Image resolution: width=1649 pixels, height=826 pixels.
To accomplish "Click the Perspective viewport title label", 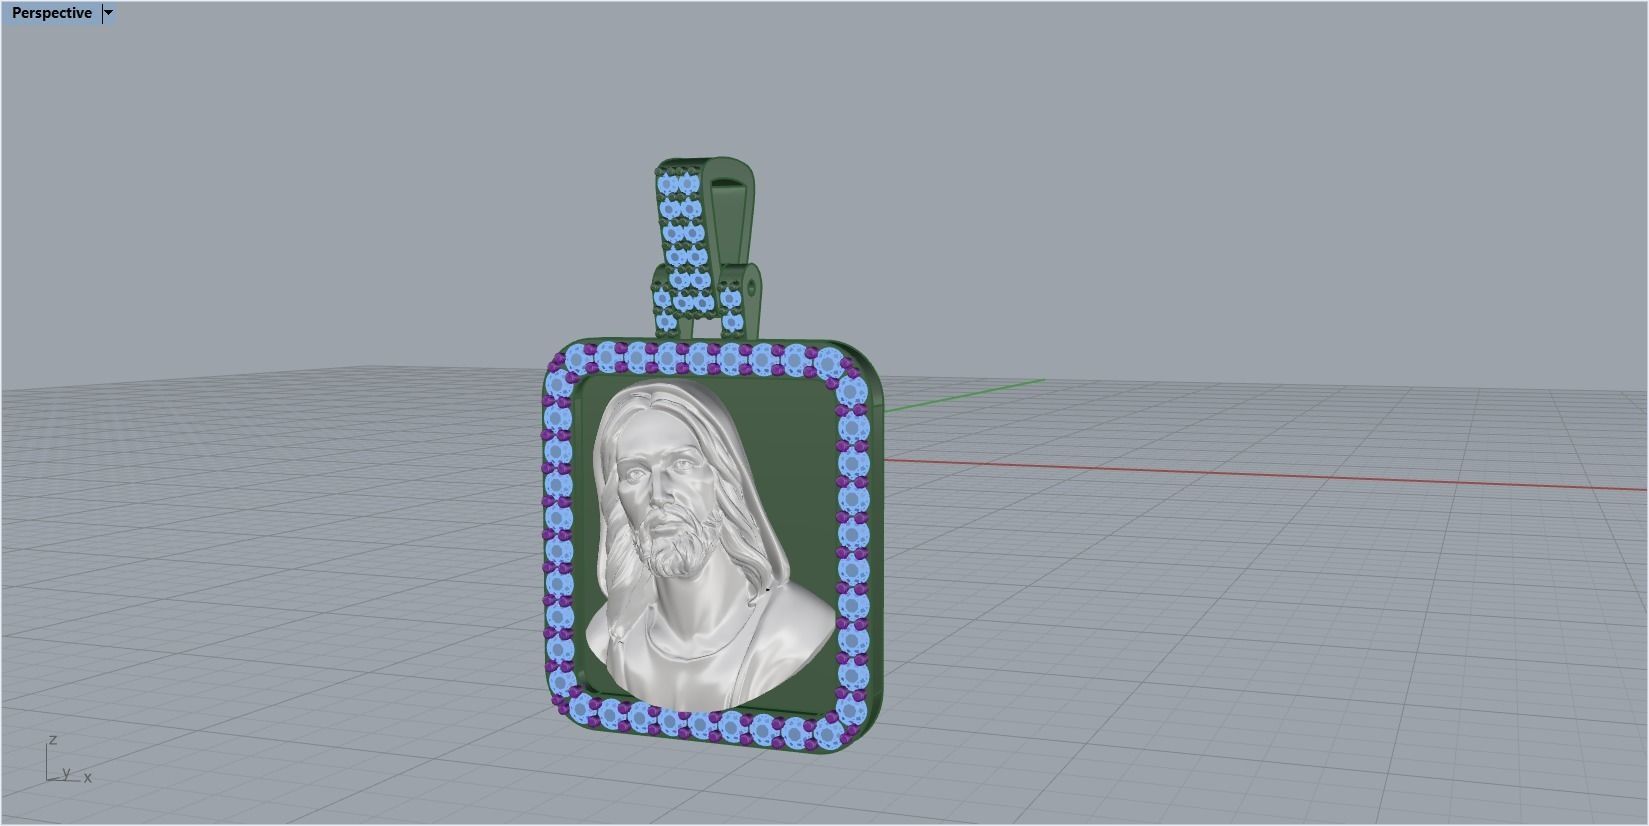I will click(x=52, y=13).
